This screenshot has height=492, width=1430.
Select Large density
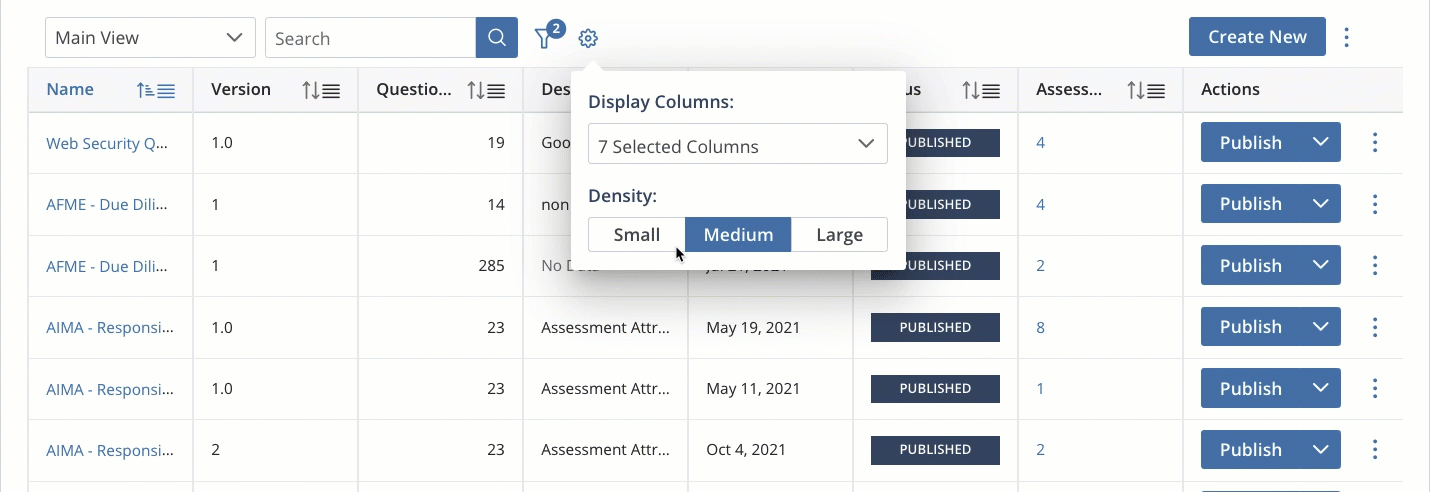pyautogui.click(x=839, y=235)
